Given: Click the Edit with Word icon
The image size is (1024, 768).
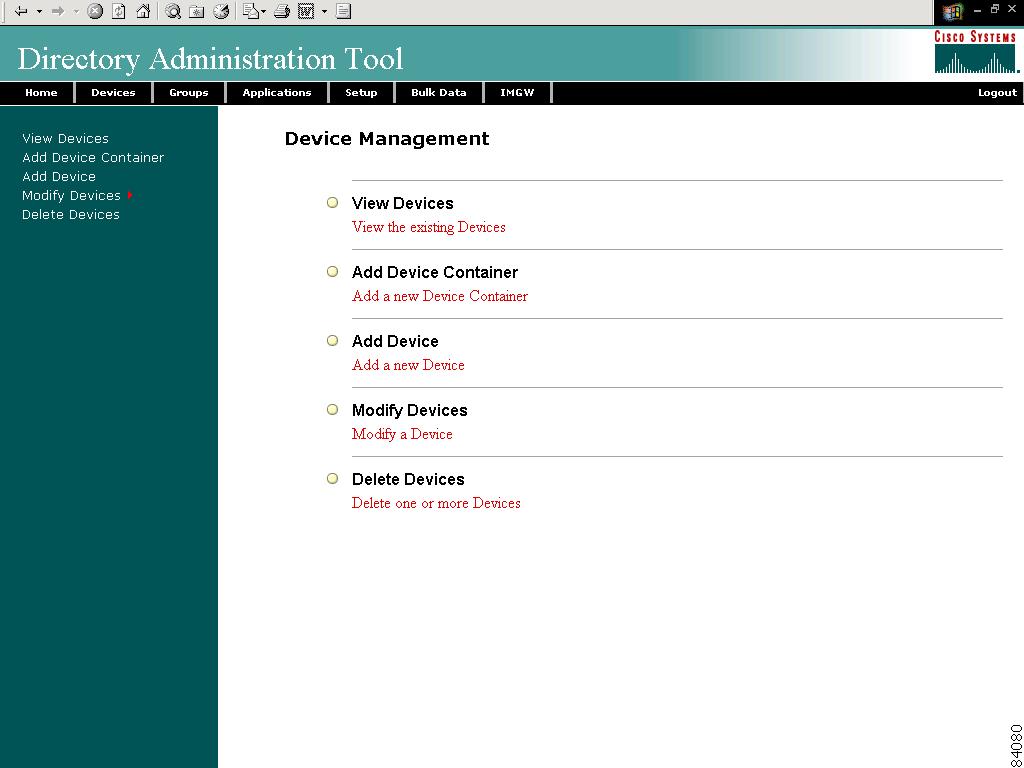Looking at the screenshot, I should pyautogui.click(x=306, y=11).
